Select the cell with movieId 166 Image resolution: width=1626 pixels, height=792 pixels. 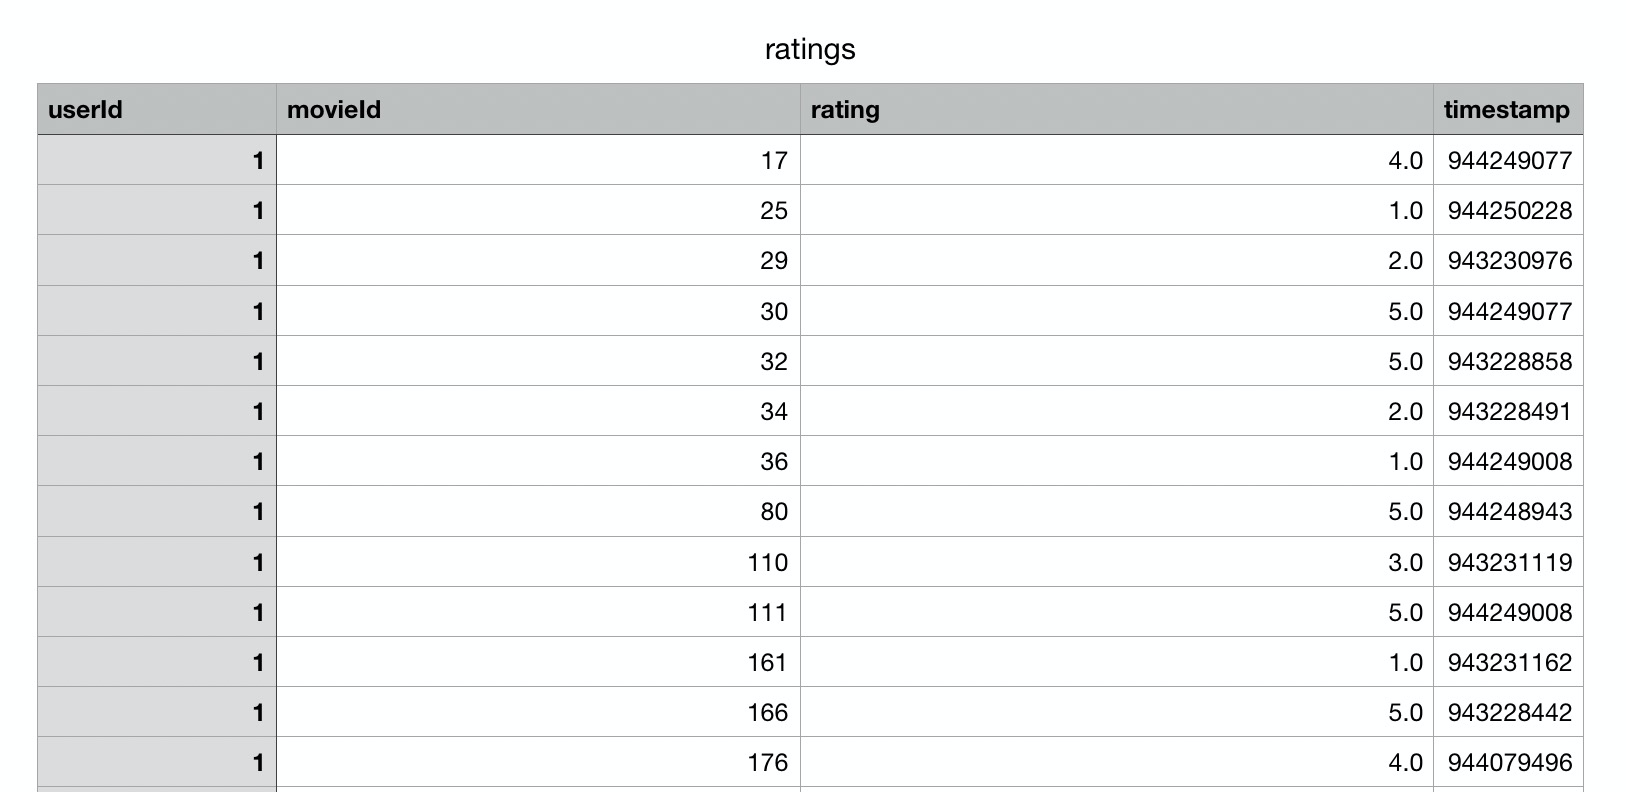[x=538, y=712]
